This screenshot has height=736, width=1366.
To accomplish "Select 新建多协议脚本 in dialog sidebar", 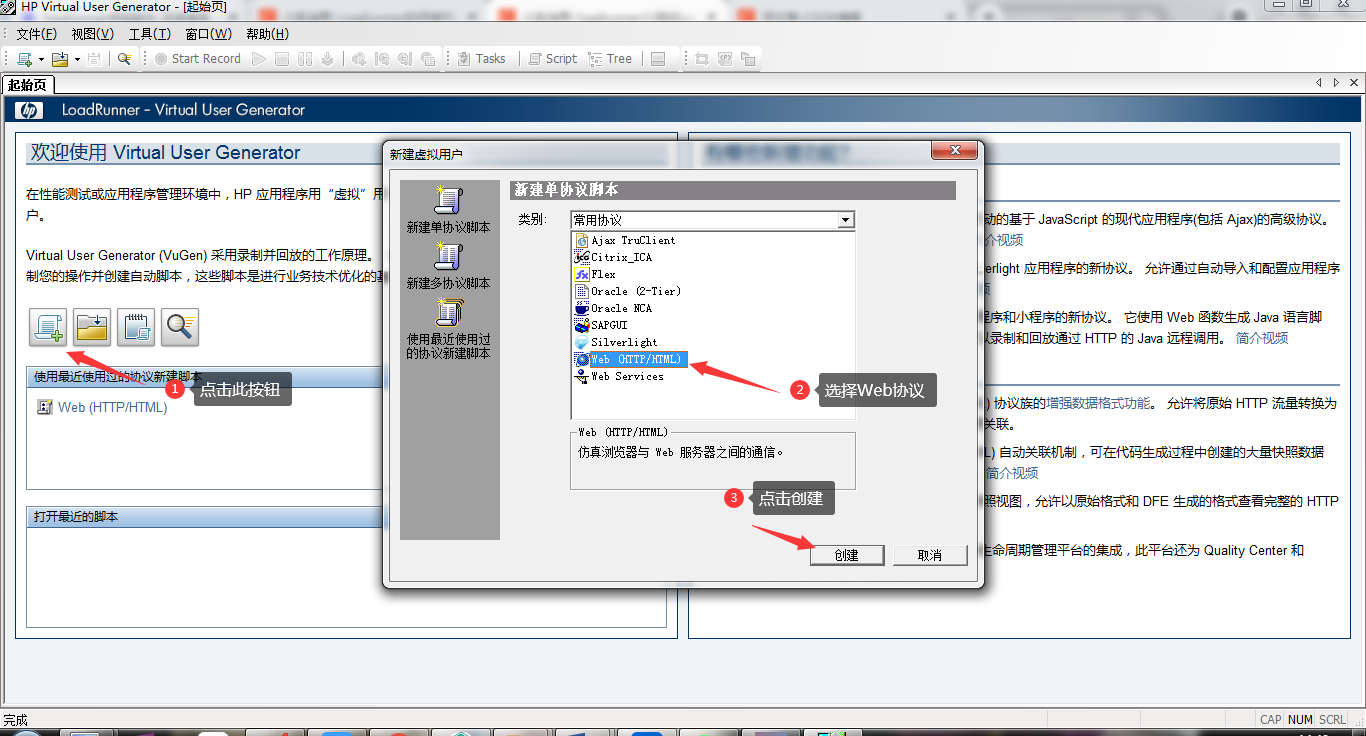I will click(x=448, y=267).
